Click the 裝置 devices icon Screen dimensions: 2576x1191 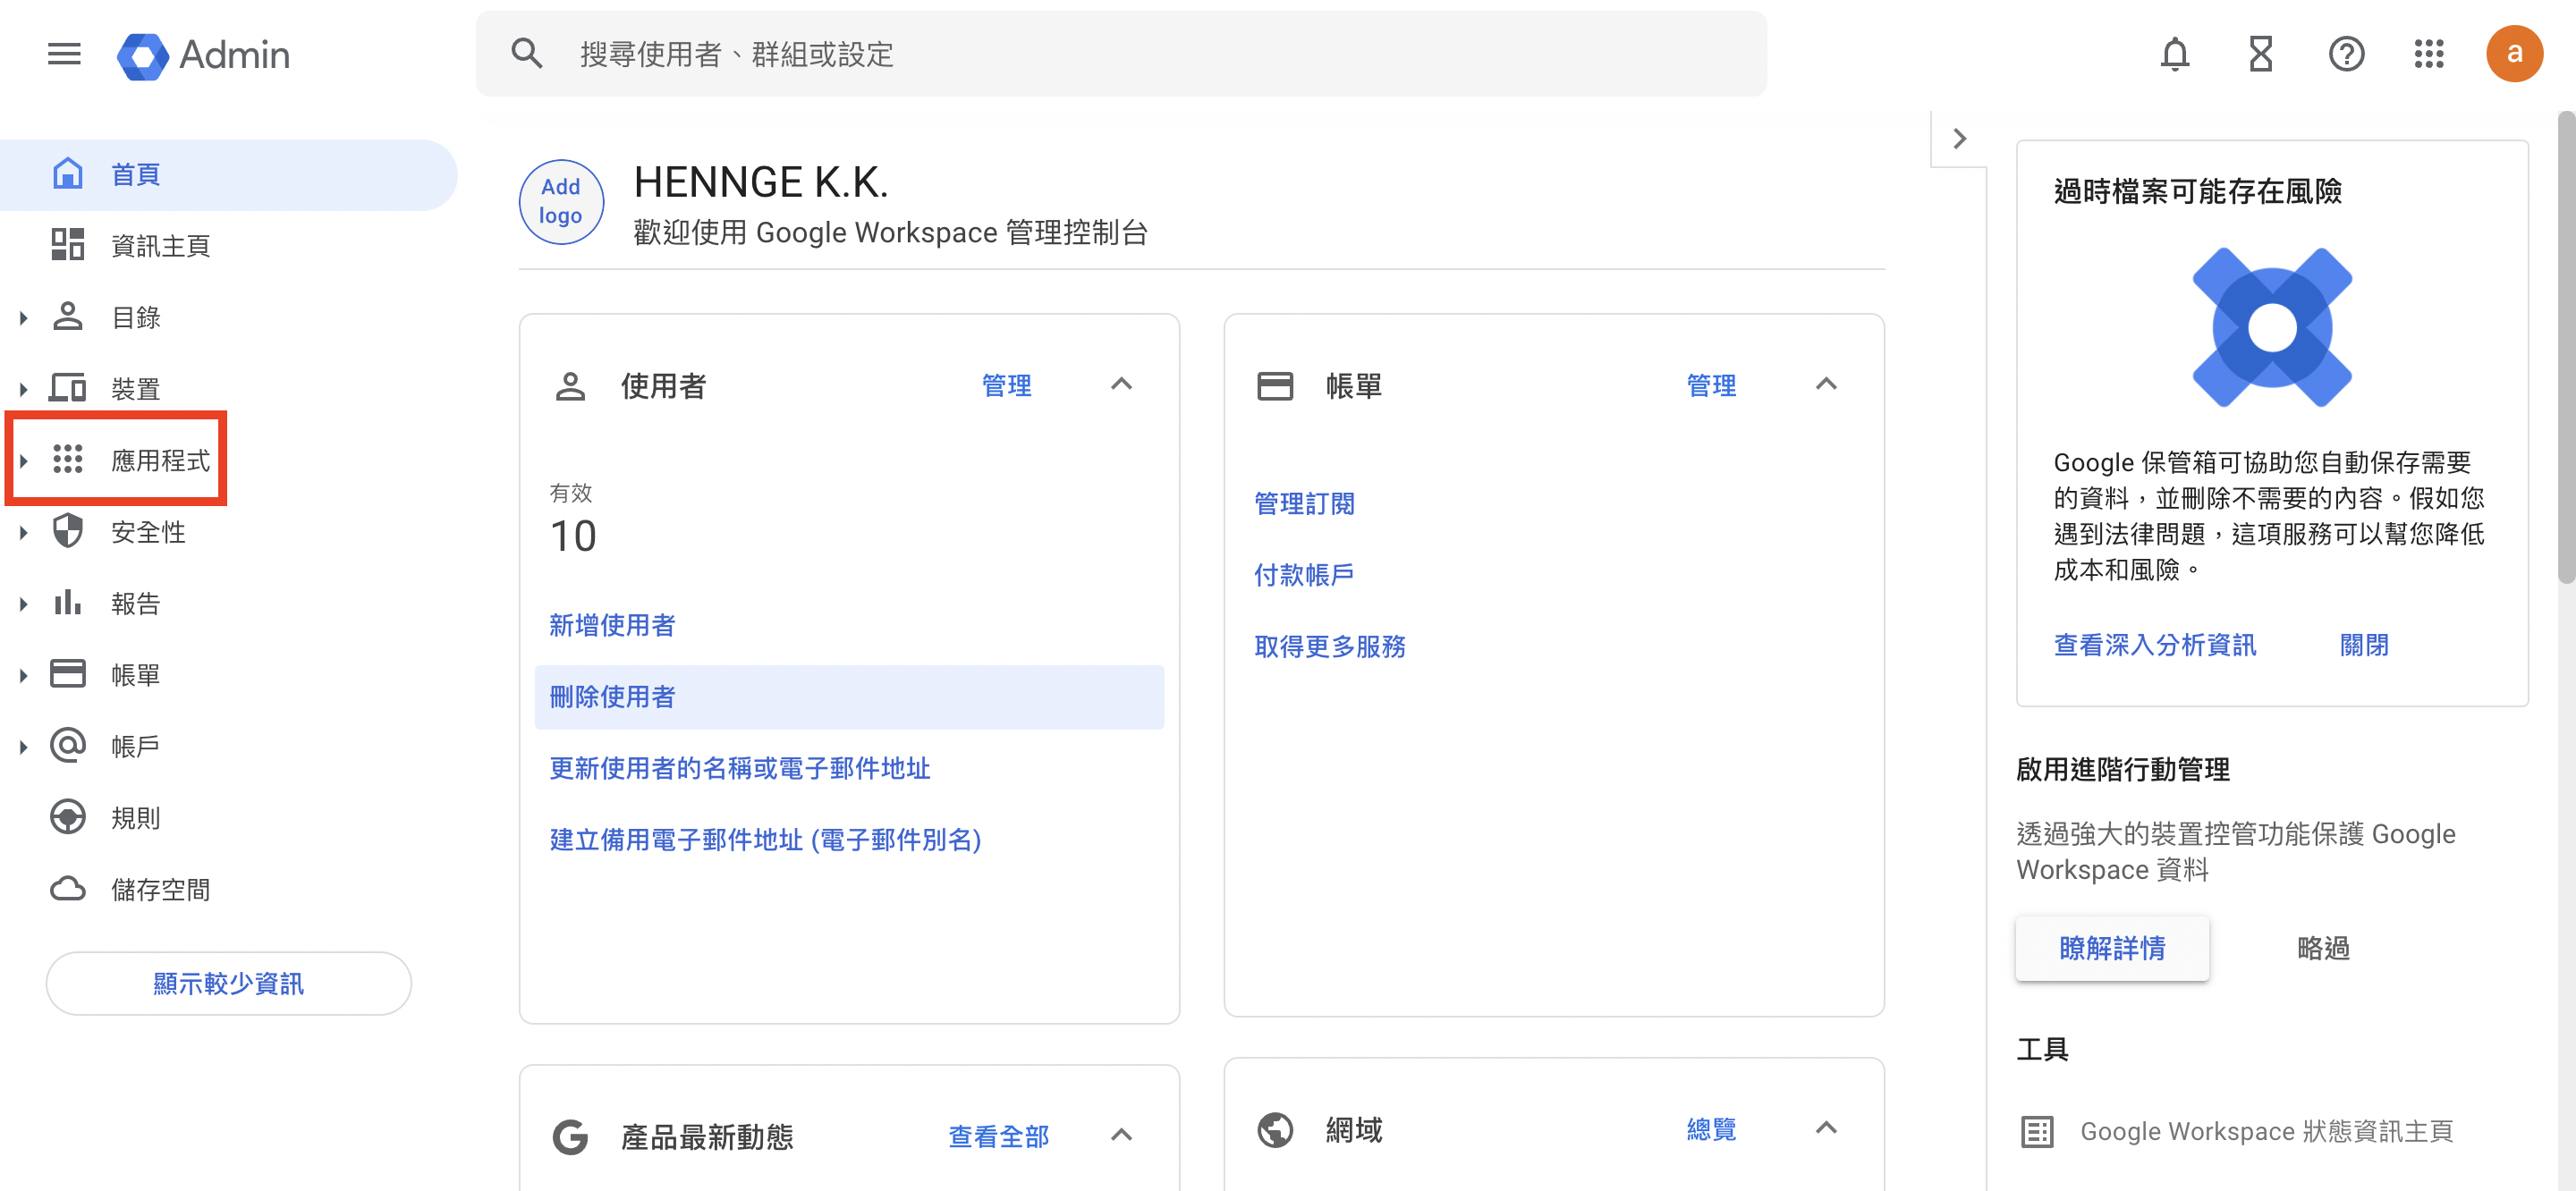(x=67, y=388)
